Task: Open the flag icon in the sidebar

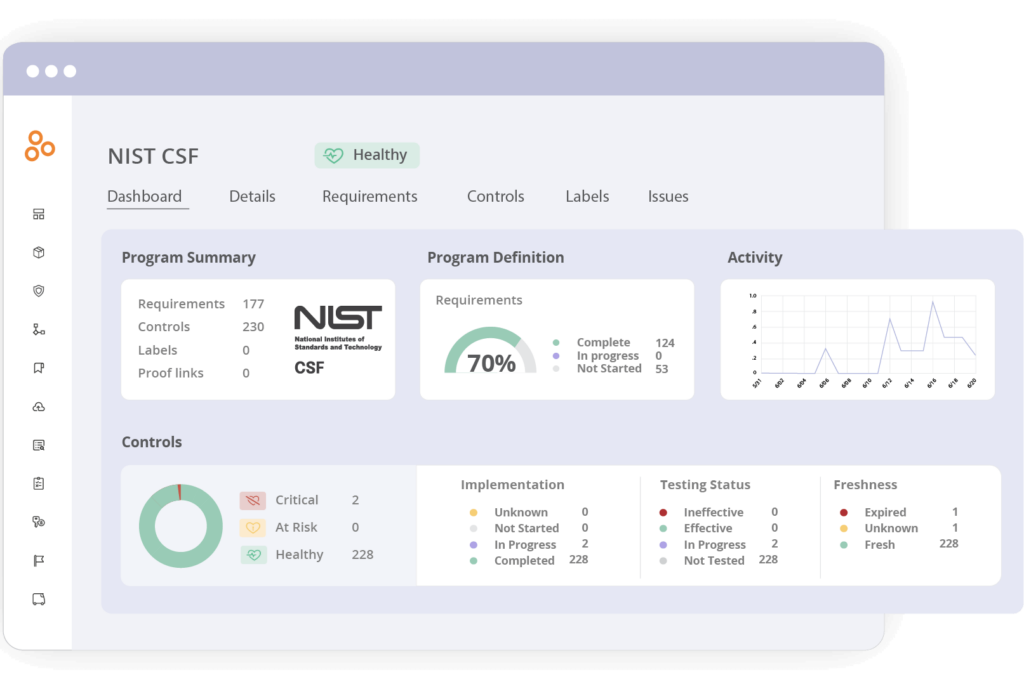Action: coord(38,559)
